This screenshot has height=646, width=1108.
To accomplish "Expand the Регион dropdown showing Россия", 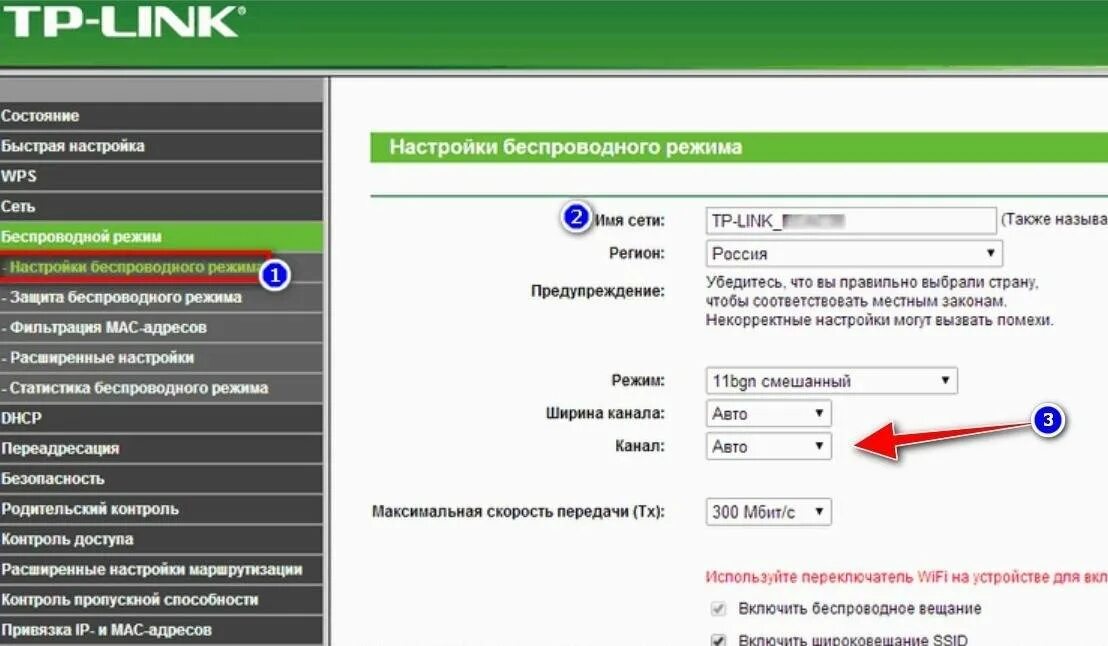I will (x=854, y=254).
